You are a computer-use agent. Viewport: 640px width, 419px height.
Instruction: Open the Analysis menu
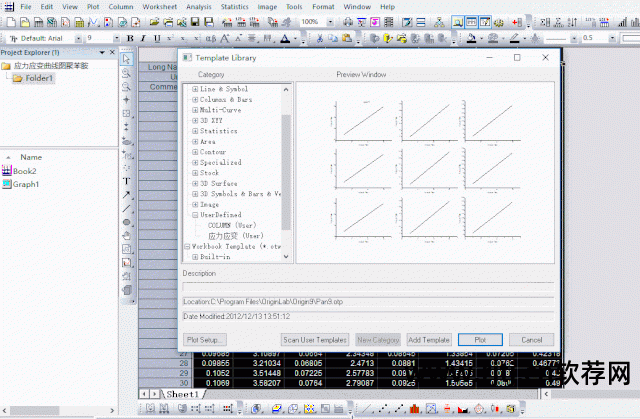(x=199, y=7)
